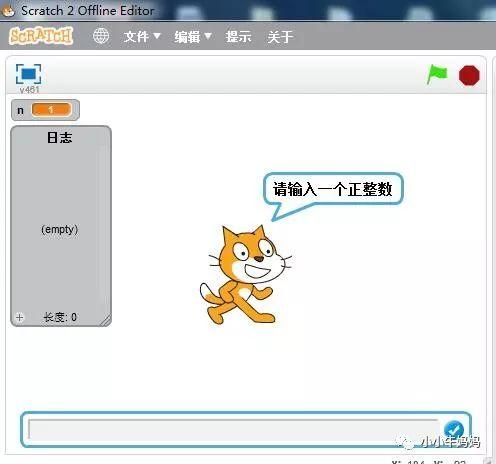Expand the 文件 dropdown arrow
The width and height of the screenshot is (496, 464).
click(x=157, y=35)
